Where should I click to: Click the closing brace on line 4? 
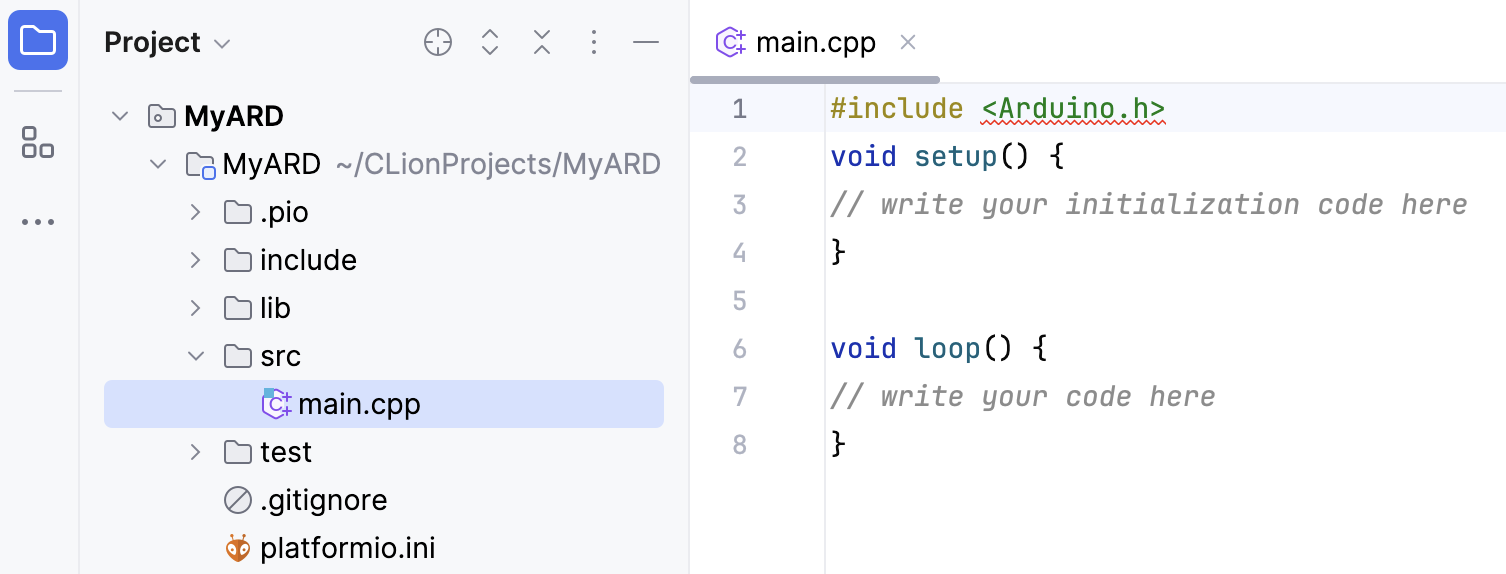(838, 252)
